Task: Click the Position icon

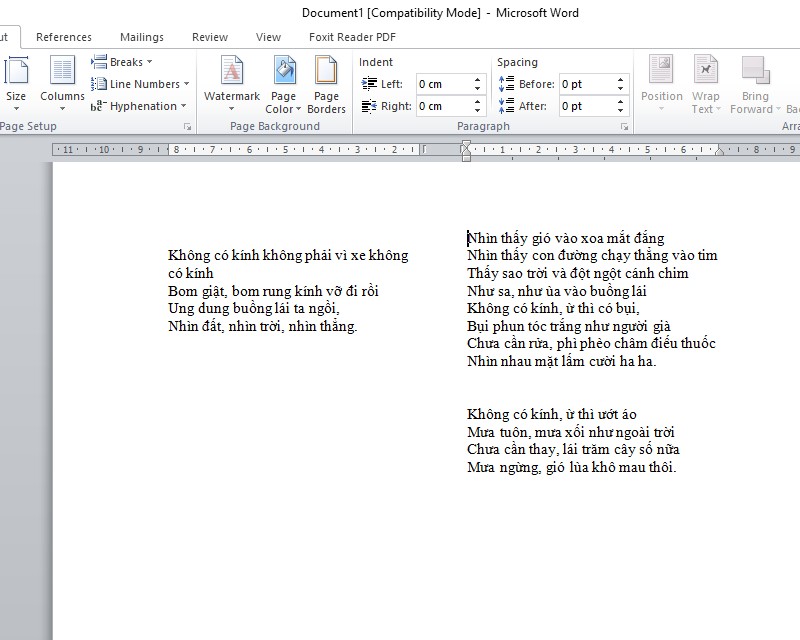Action: coord(662,69)
